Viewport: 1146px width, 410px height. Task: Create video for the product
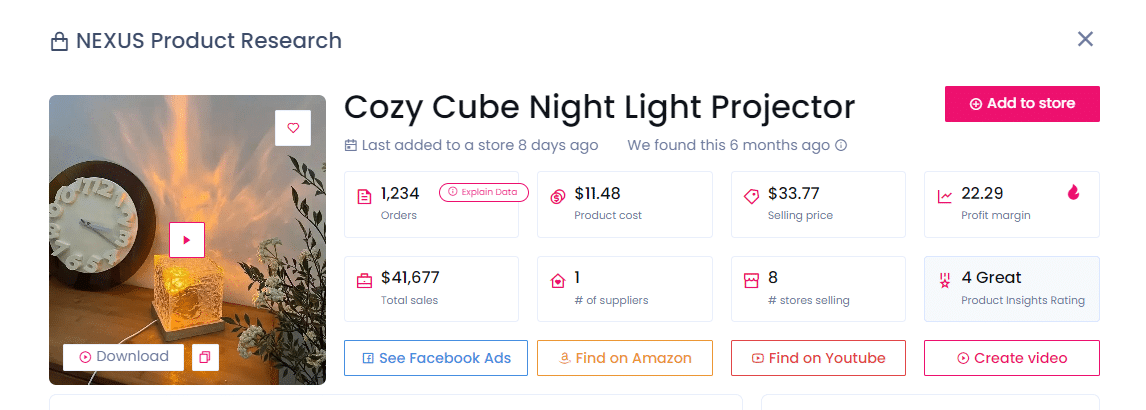coord(1011,358)
